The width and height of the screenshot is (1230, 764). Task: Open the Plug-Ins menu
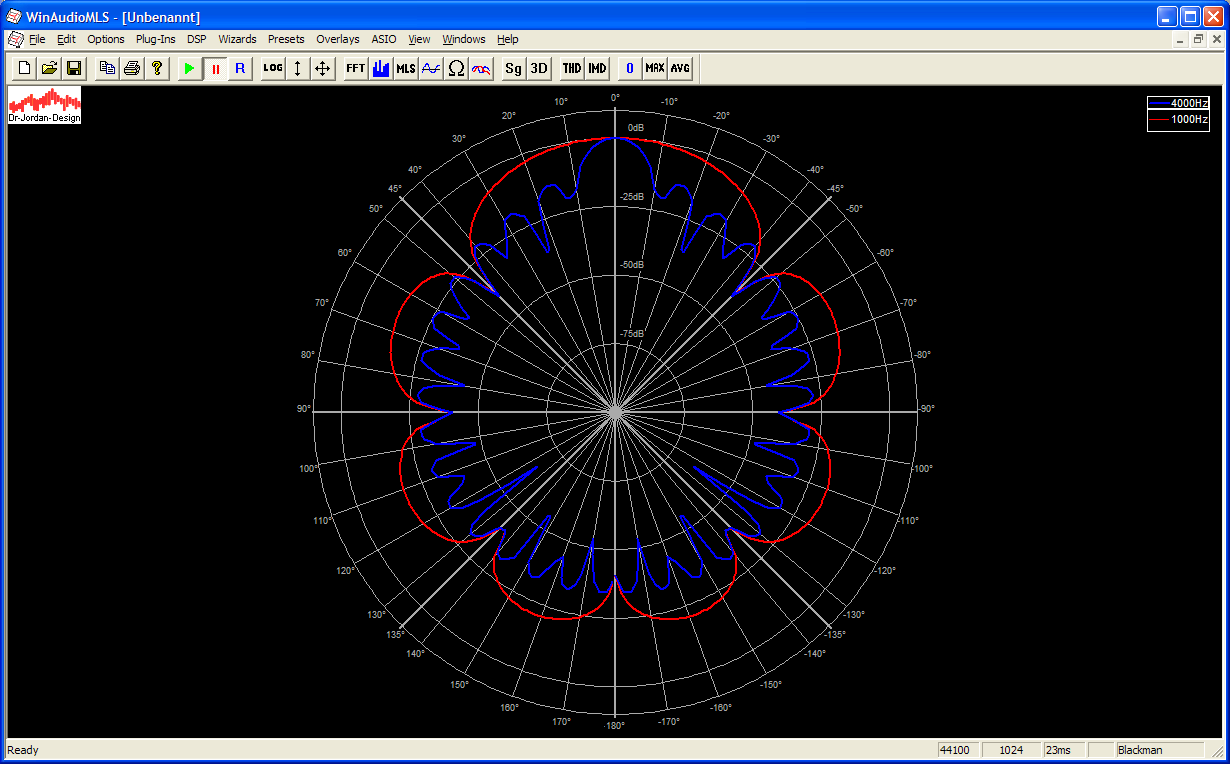[x=155, y=39]
